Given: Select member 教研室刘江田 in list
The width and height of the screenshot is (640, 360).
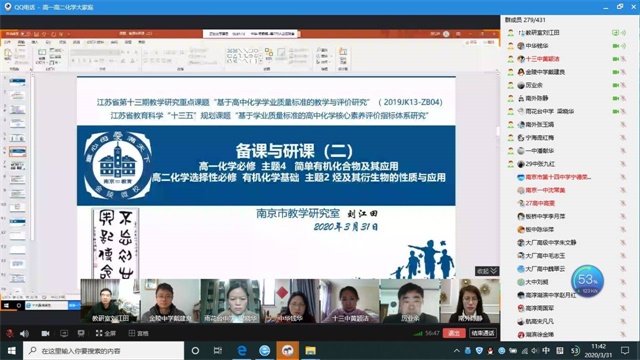Looking at the screenshot, I should click(542, 33).
